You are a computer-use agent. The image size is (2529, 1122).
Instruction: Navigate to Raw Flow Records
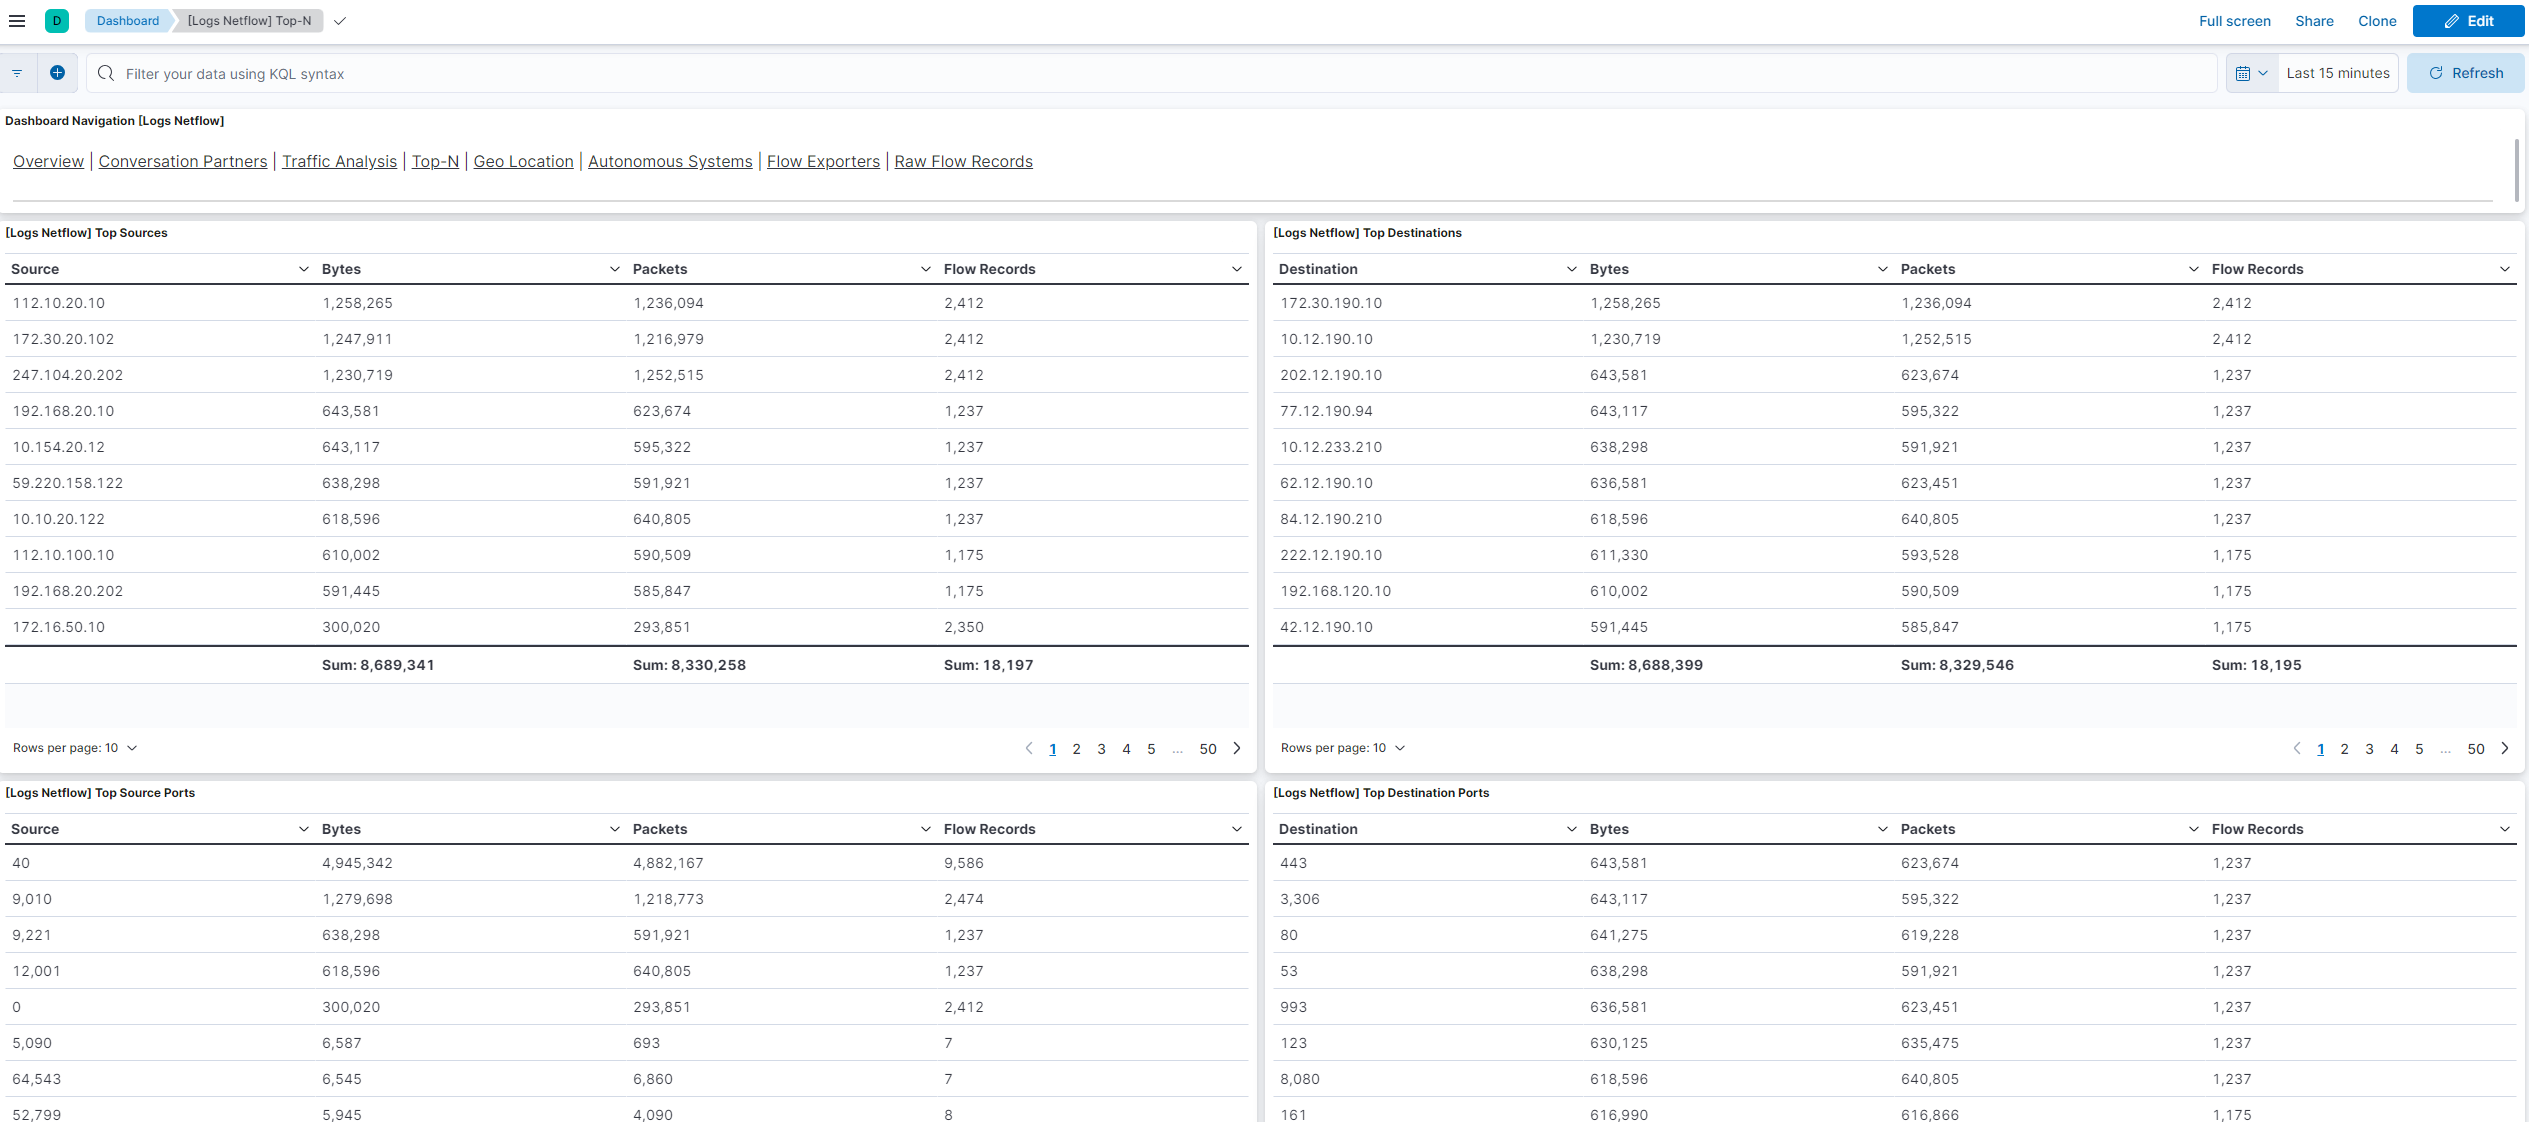[963, 161]
